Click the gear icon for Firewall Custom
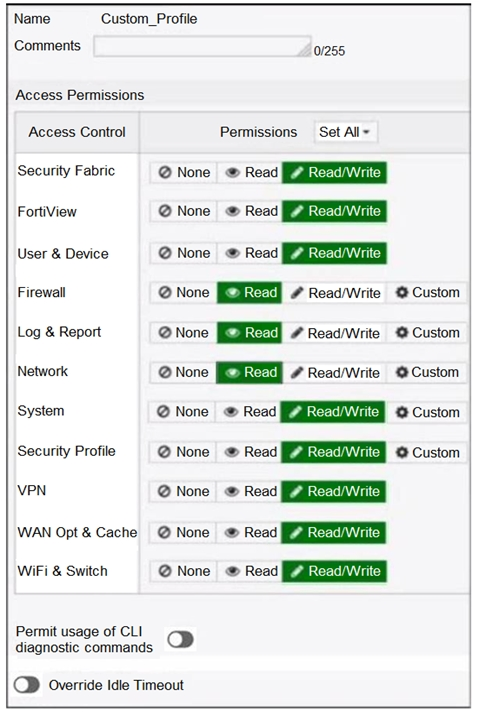Viewport: 479px width, 716px height. coord(401,292)
